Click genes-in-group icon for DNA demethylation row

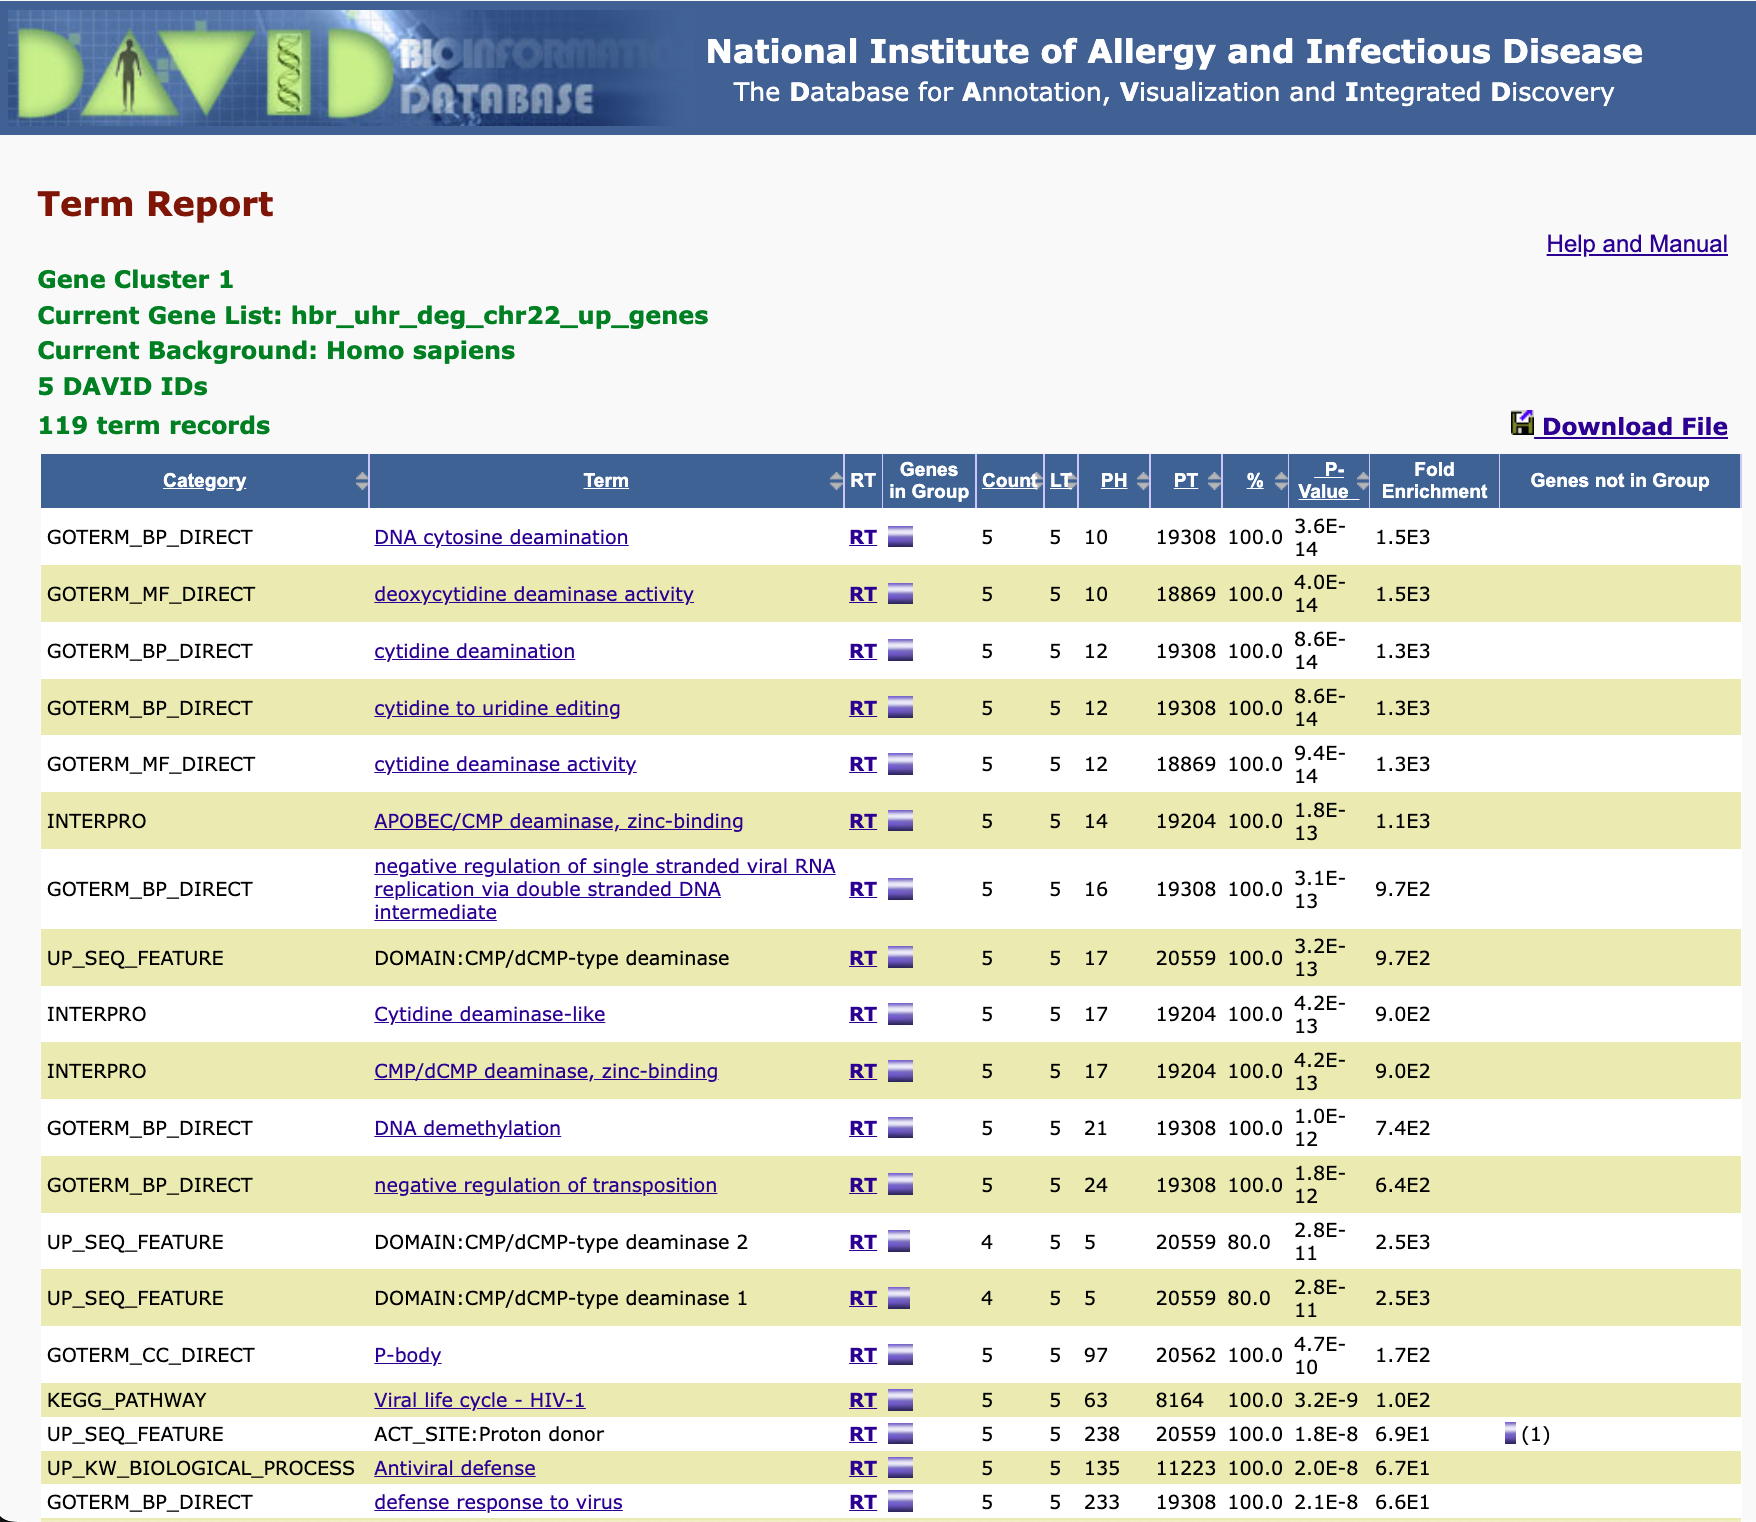[900, 1128]
